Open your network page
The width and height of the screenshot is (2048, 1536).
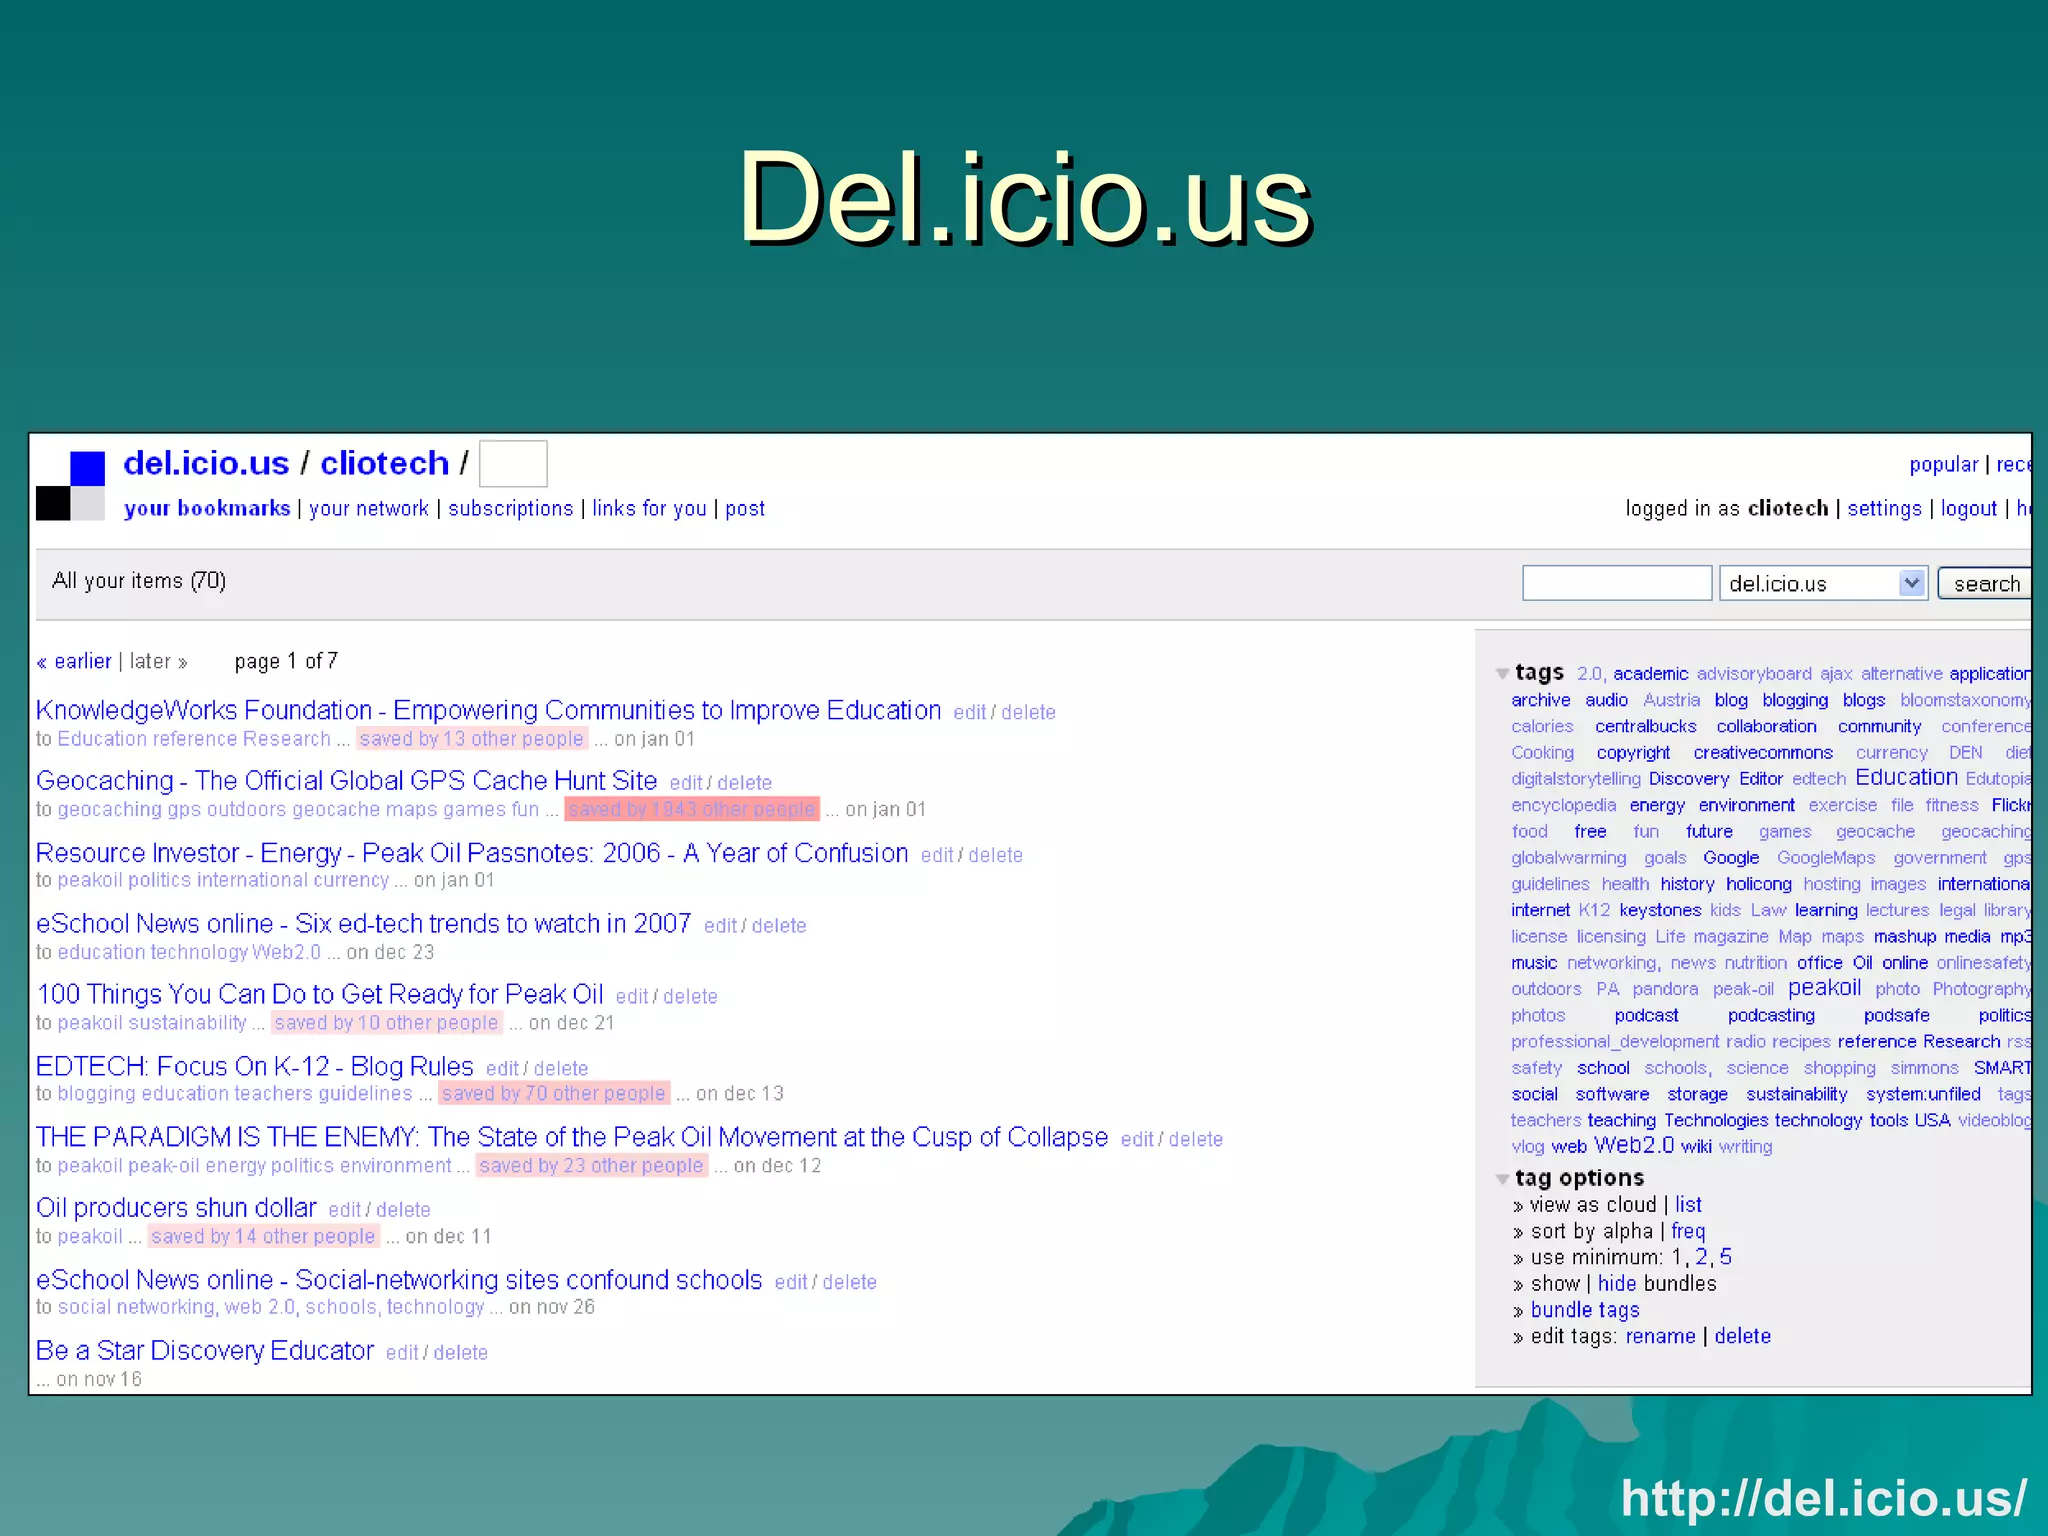click(369, 508)
